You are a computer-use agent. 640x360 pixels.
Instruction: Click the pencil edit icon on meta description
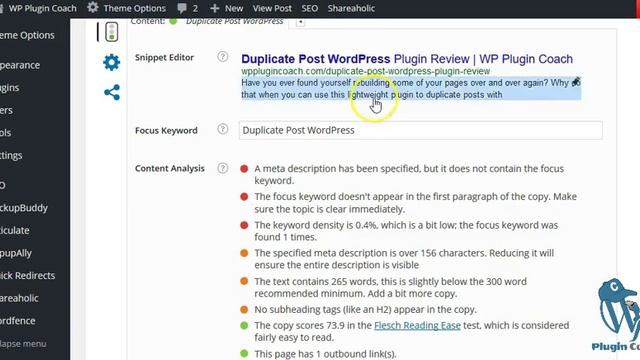(576, 82)
